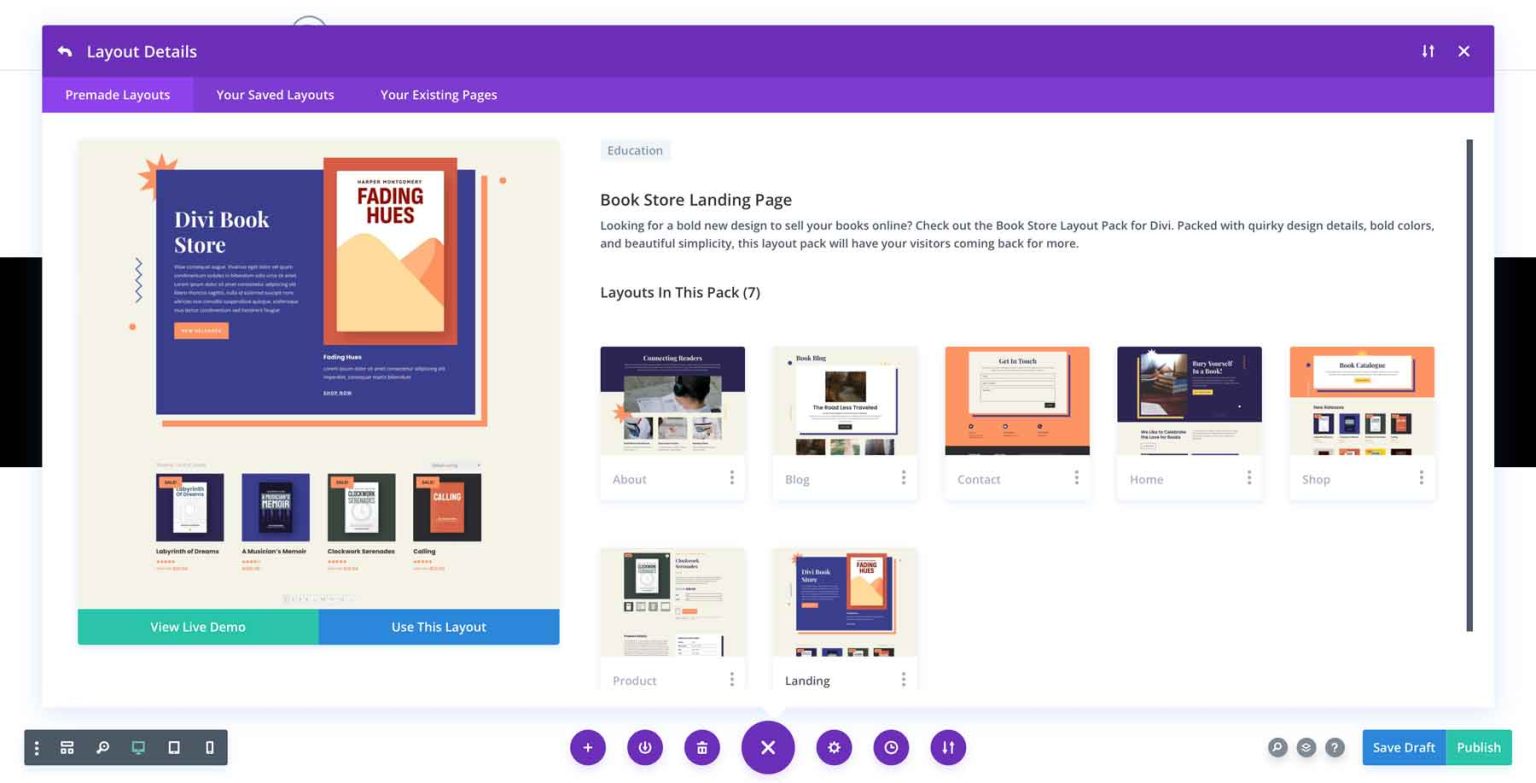Click the plus icon to add content

(587, 747)
